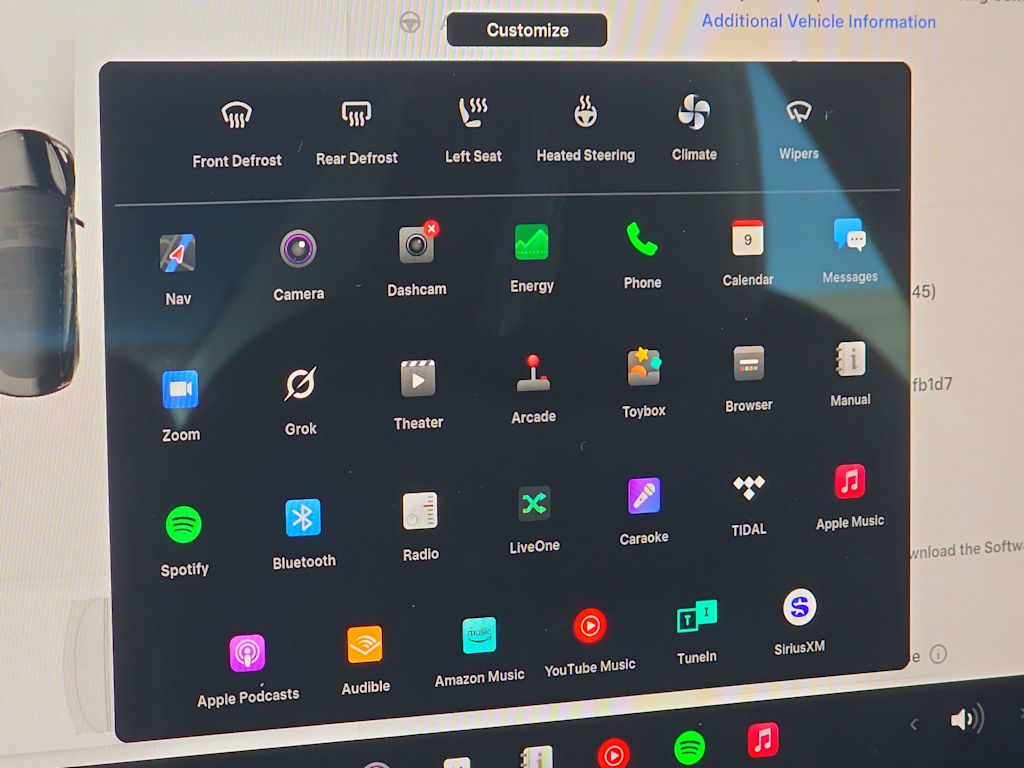Launch the Arcade app

(533, 374)
